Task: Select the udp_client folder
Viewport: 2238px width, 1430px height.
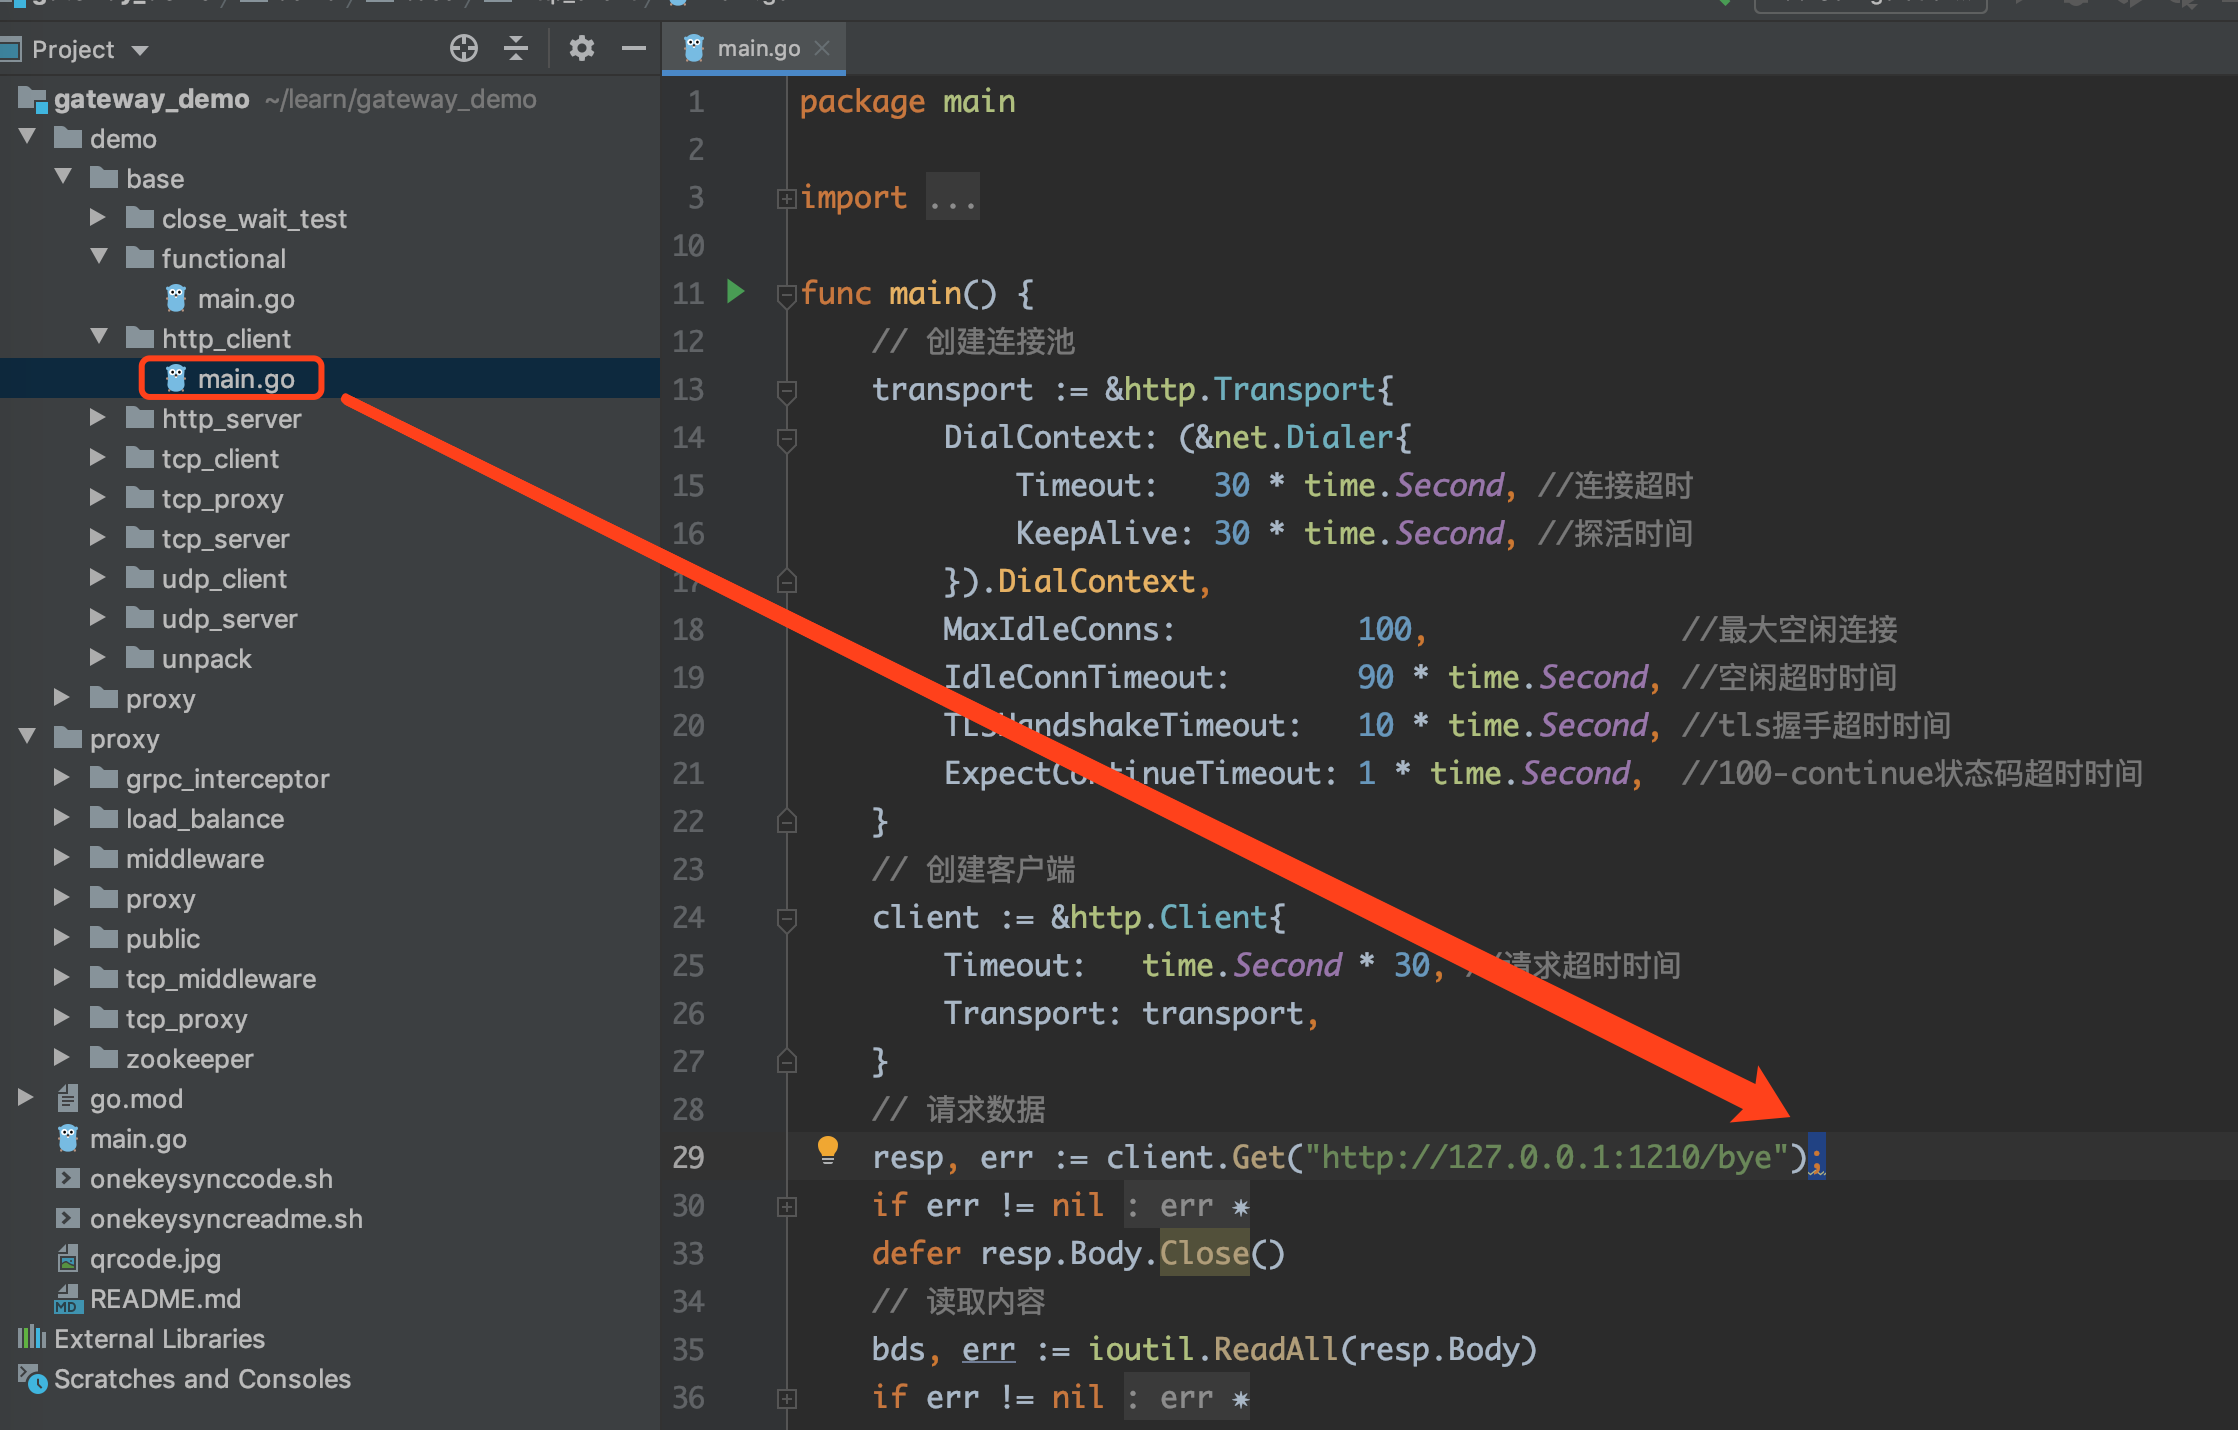Action: [x=224, y=579]
